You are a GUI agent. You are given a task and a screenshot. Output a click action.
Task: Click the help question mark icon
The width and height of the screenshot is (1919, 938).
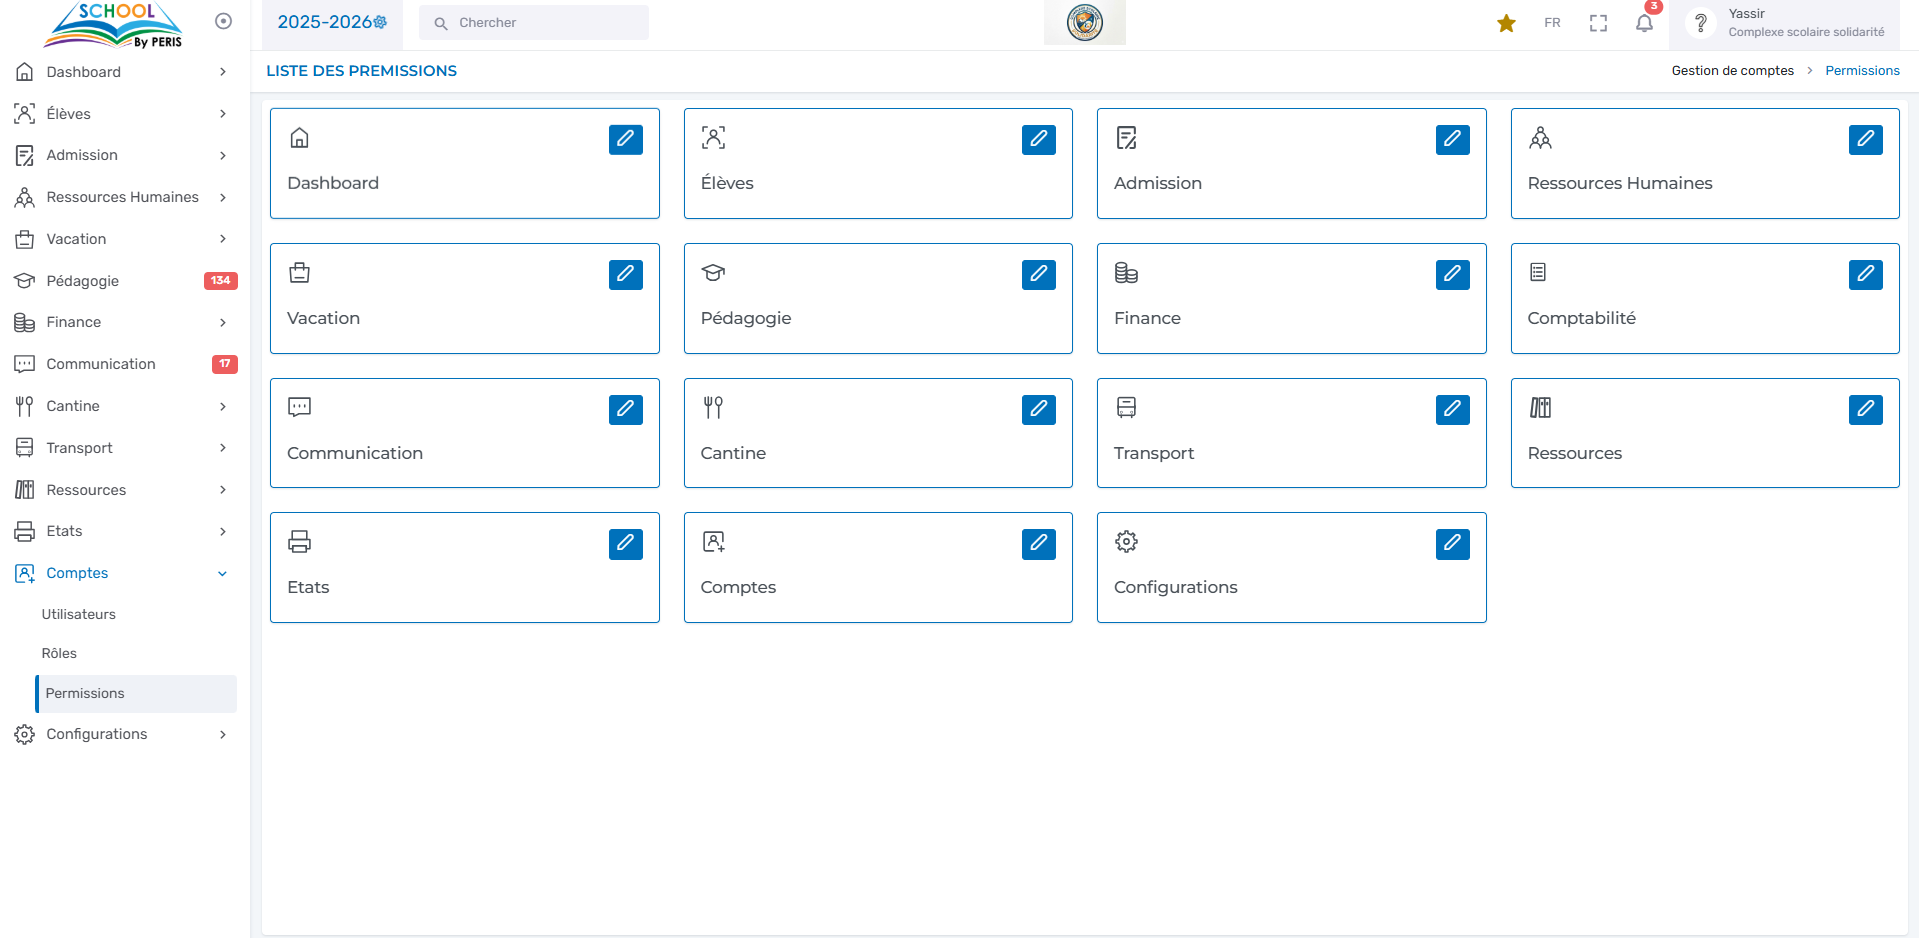(1700, 22)
